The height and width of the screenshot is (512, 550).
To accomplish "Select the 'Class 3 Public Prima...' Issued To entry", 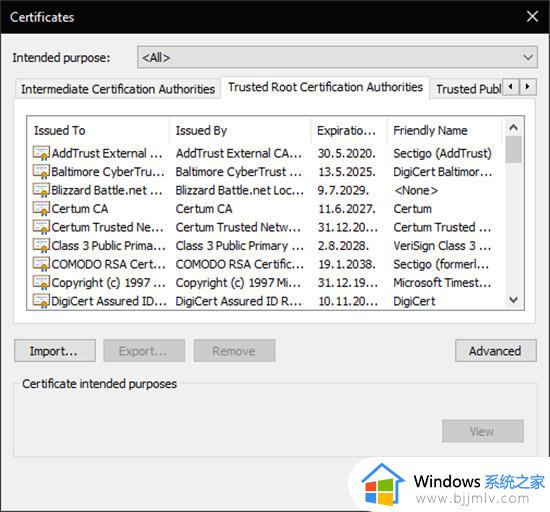I will tap(109, 246).
